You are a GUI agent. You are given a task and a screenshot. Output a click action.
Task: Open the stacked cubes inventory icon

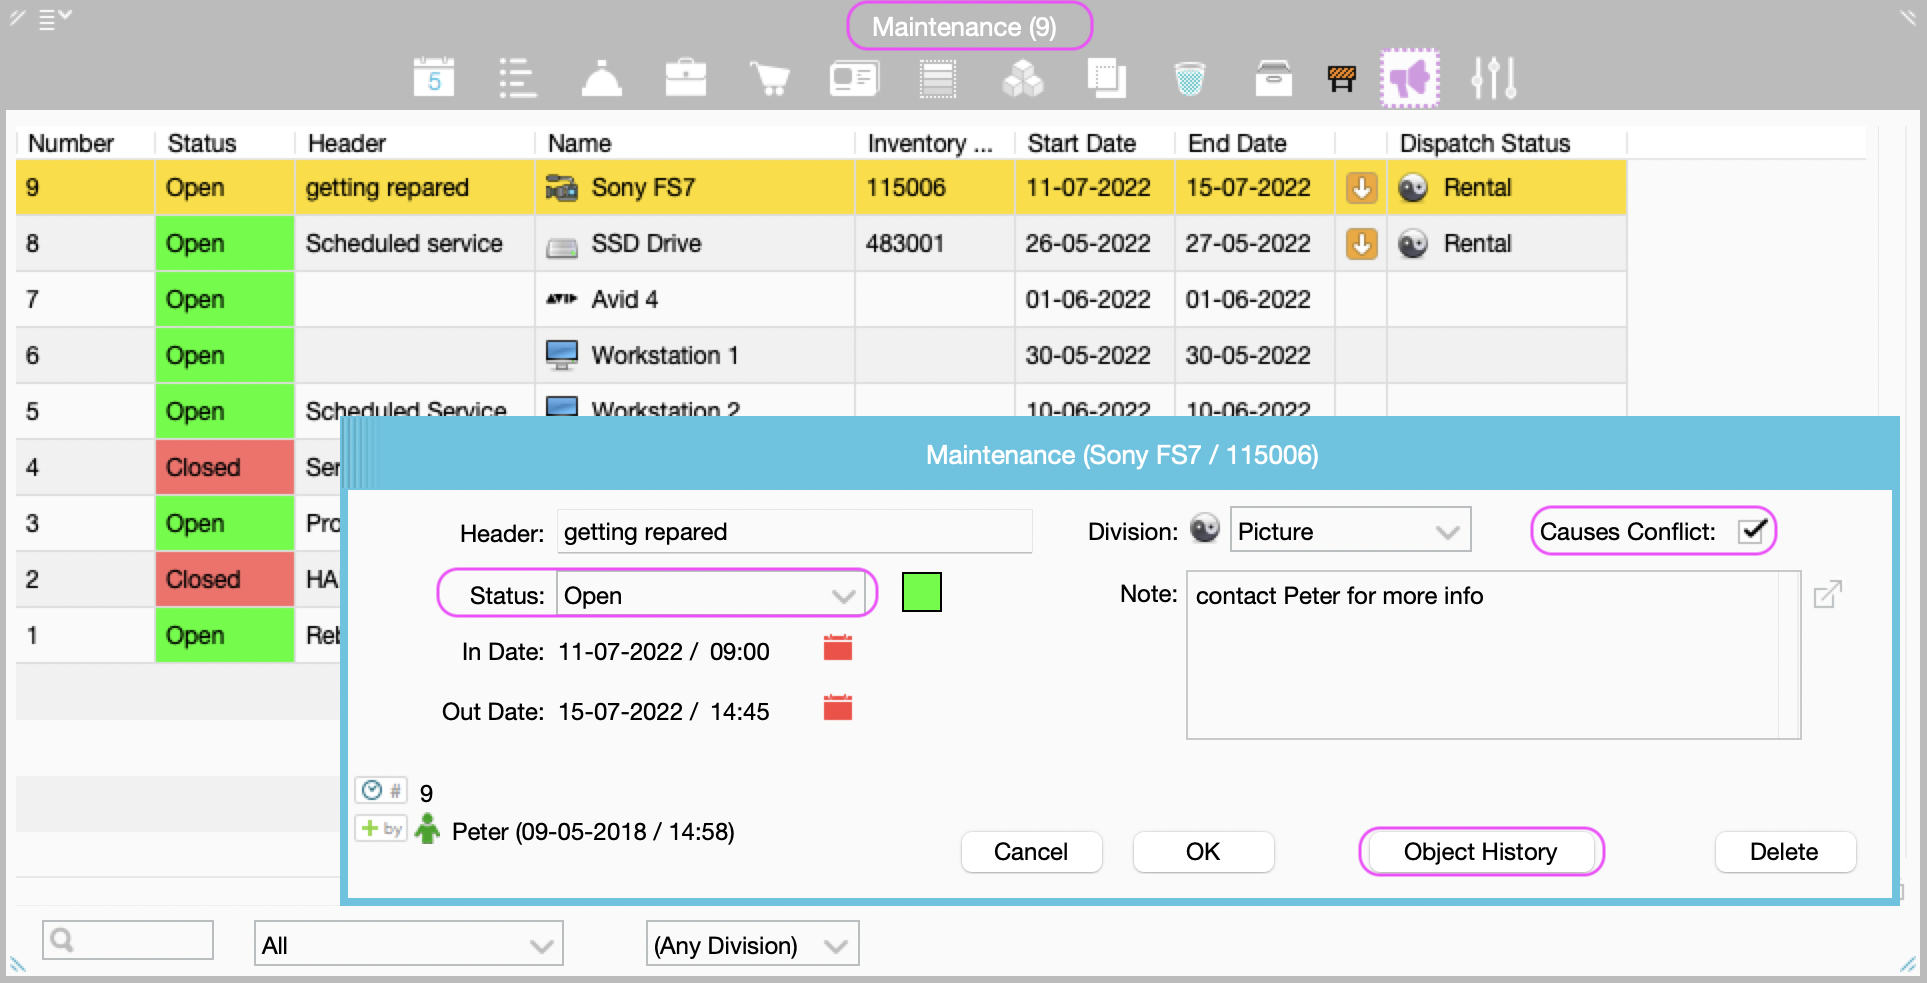pos(1022,78)
